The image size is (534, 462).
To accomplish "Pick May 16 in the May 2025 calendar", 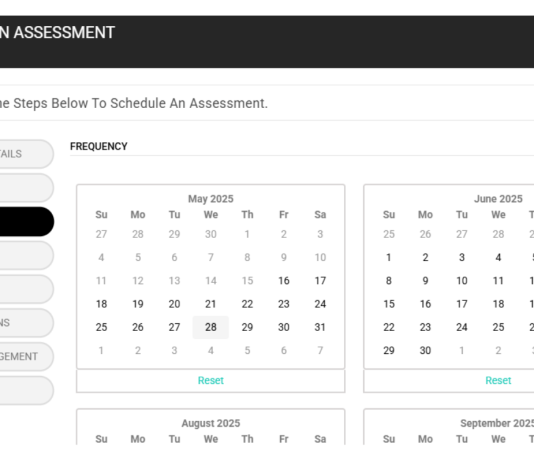I will click(284, 281).
